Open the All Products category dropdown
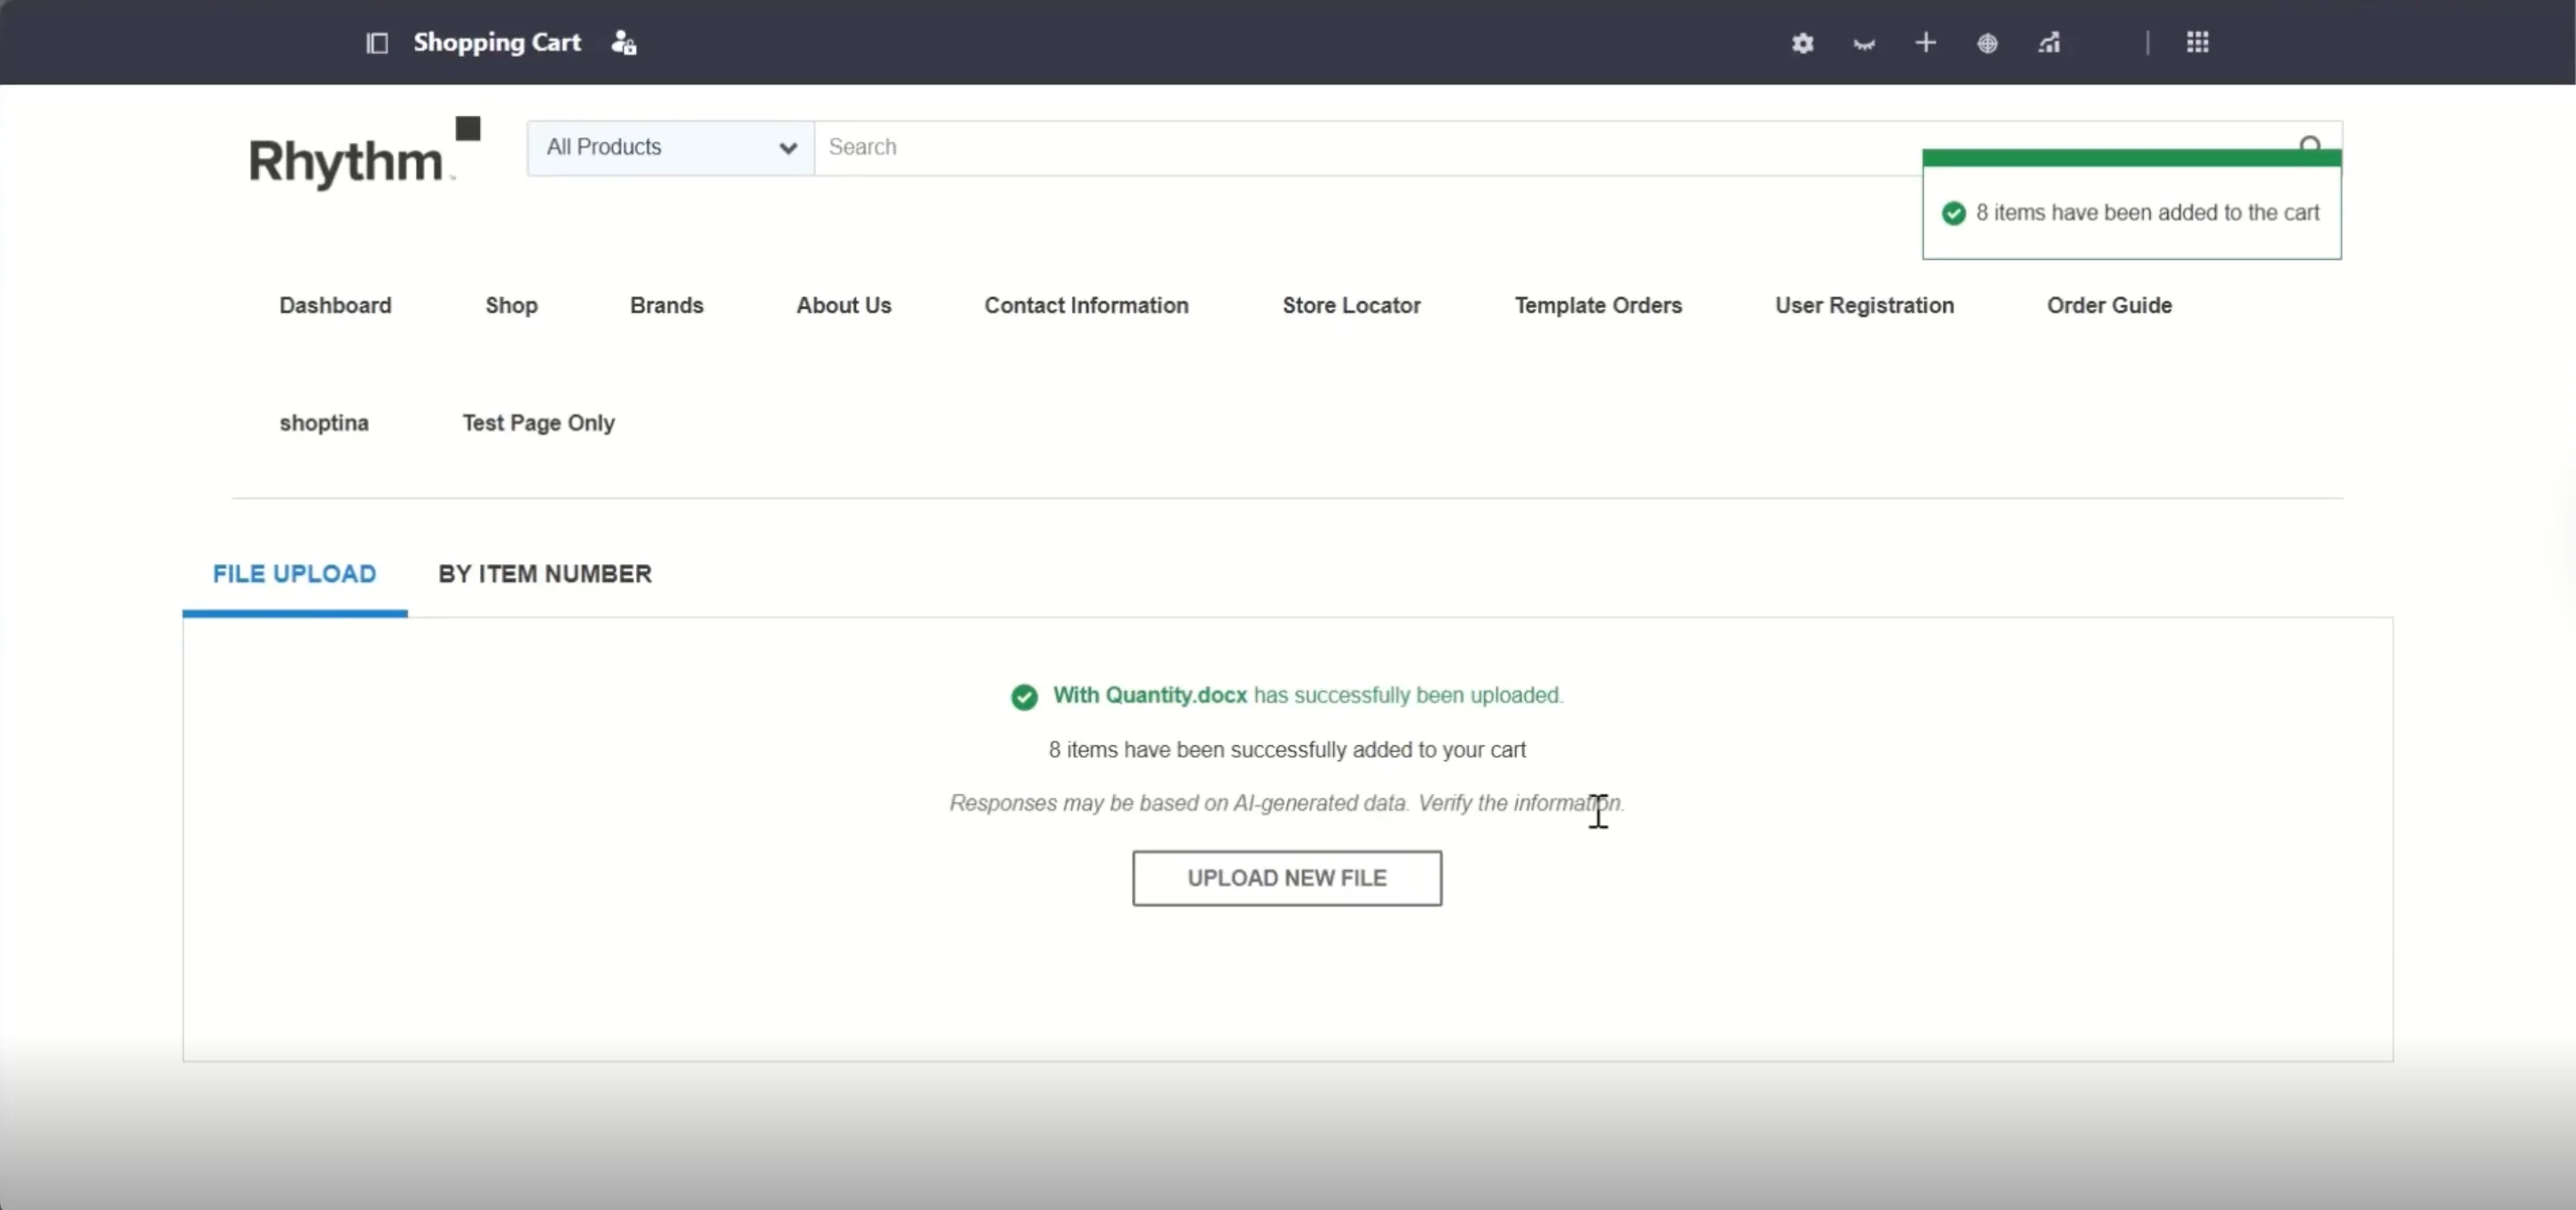 pyautogui.click(x=668, y=147)
